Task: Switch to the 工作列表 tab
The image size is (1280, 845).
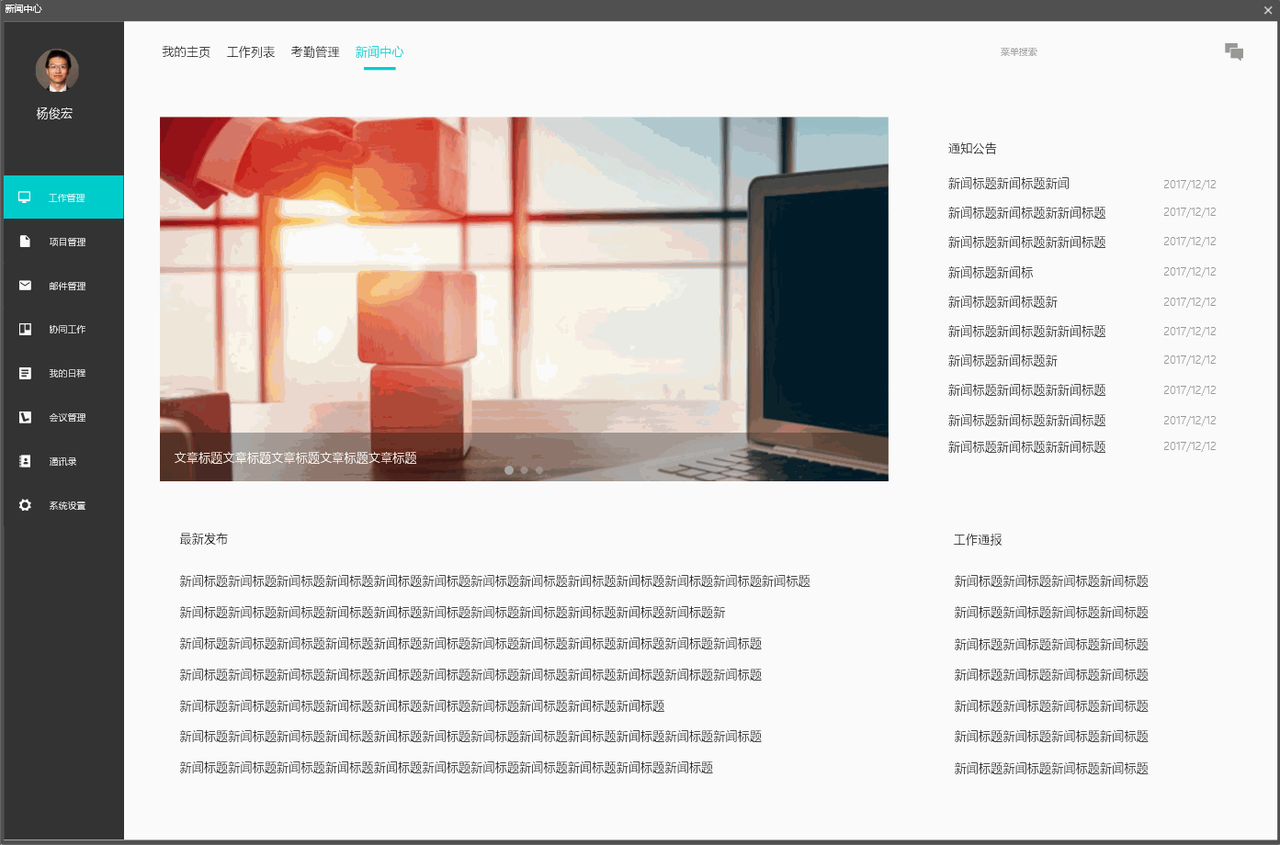Action: pyautogui.click(x=251, y=52)
